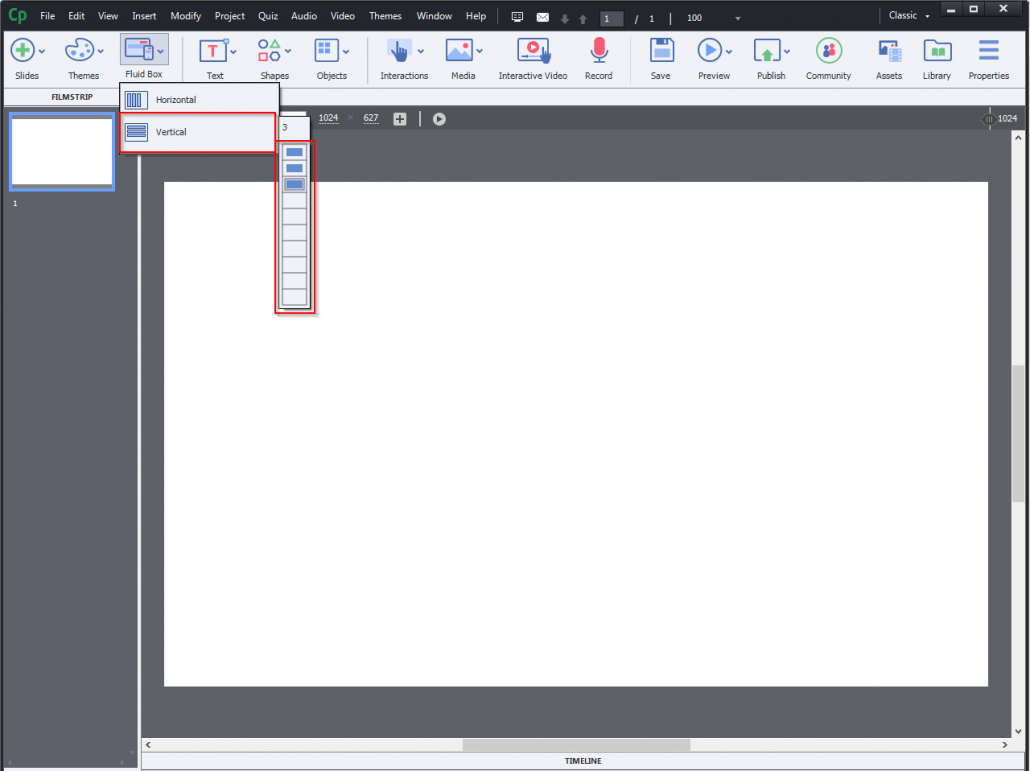Click the slide Preview play button

coord(439,118)
